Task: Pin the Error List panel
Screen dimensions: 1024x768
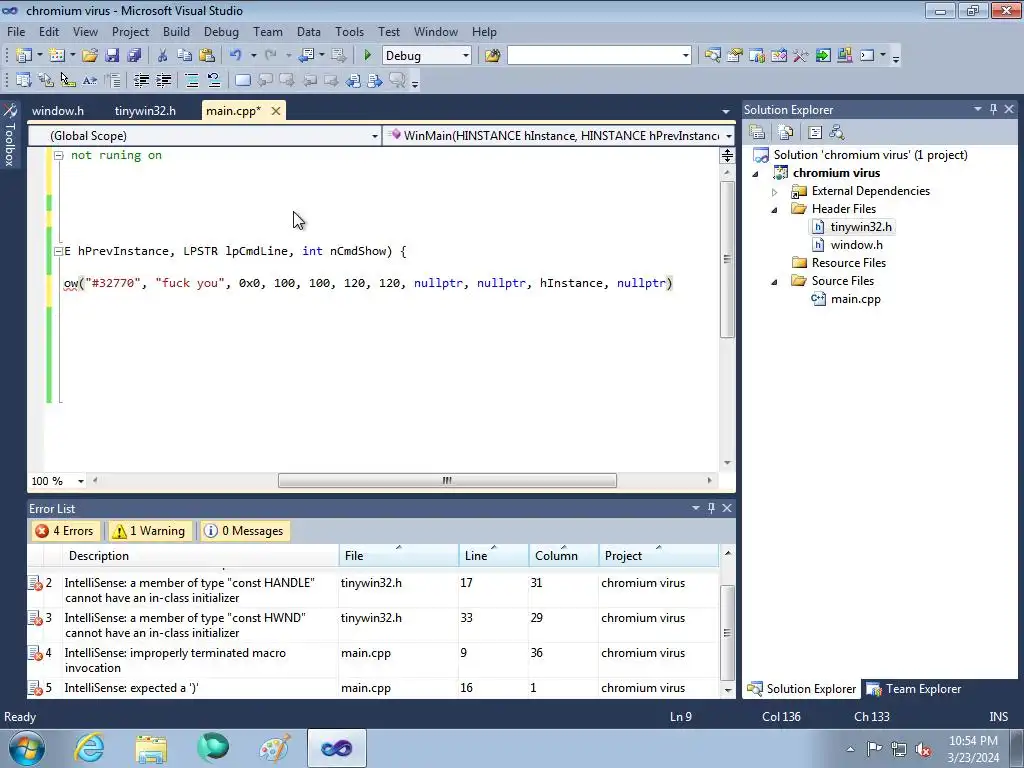Action: 711,508
